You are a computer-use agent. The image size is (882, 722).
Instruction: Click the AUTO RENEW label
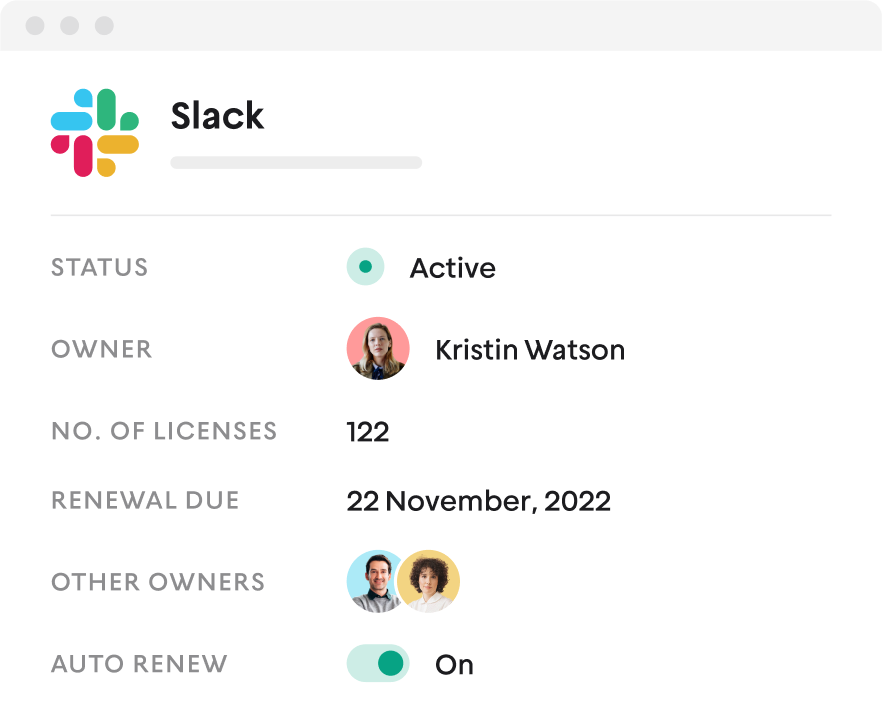click(140, 664)
